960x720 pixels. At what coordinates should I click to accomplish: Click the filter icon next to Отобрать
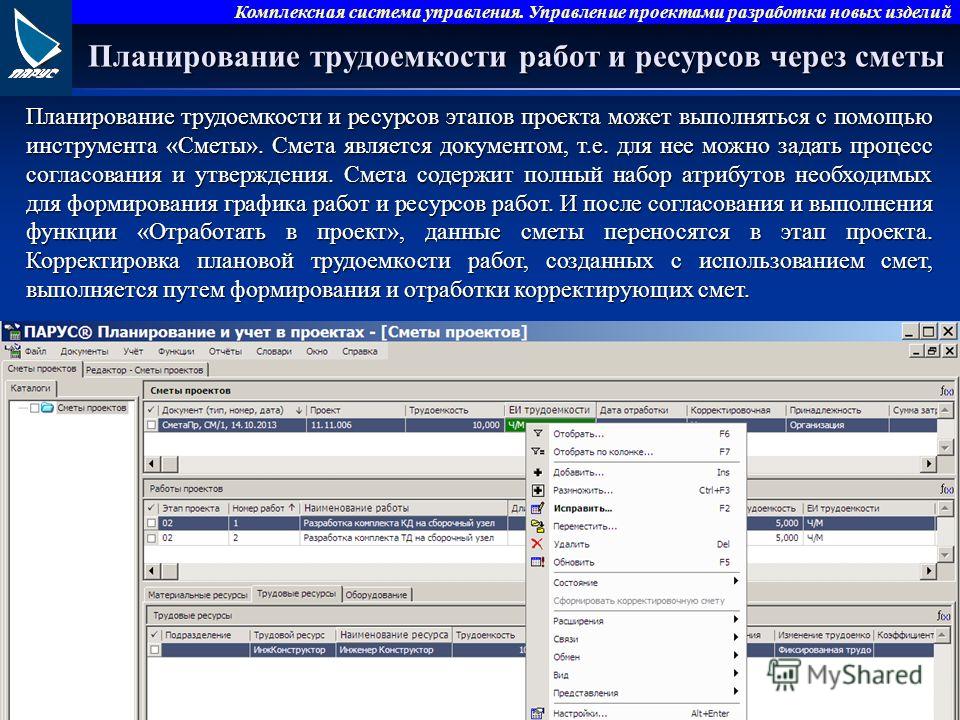538,433
